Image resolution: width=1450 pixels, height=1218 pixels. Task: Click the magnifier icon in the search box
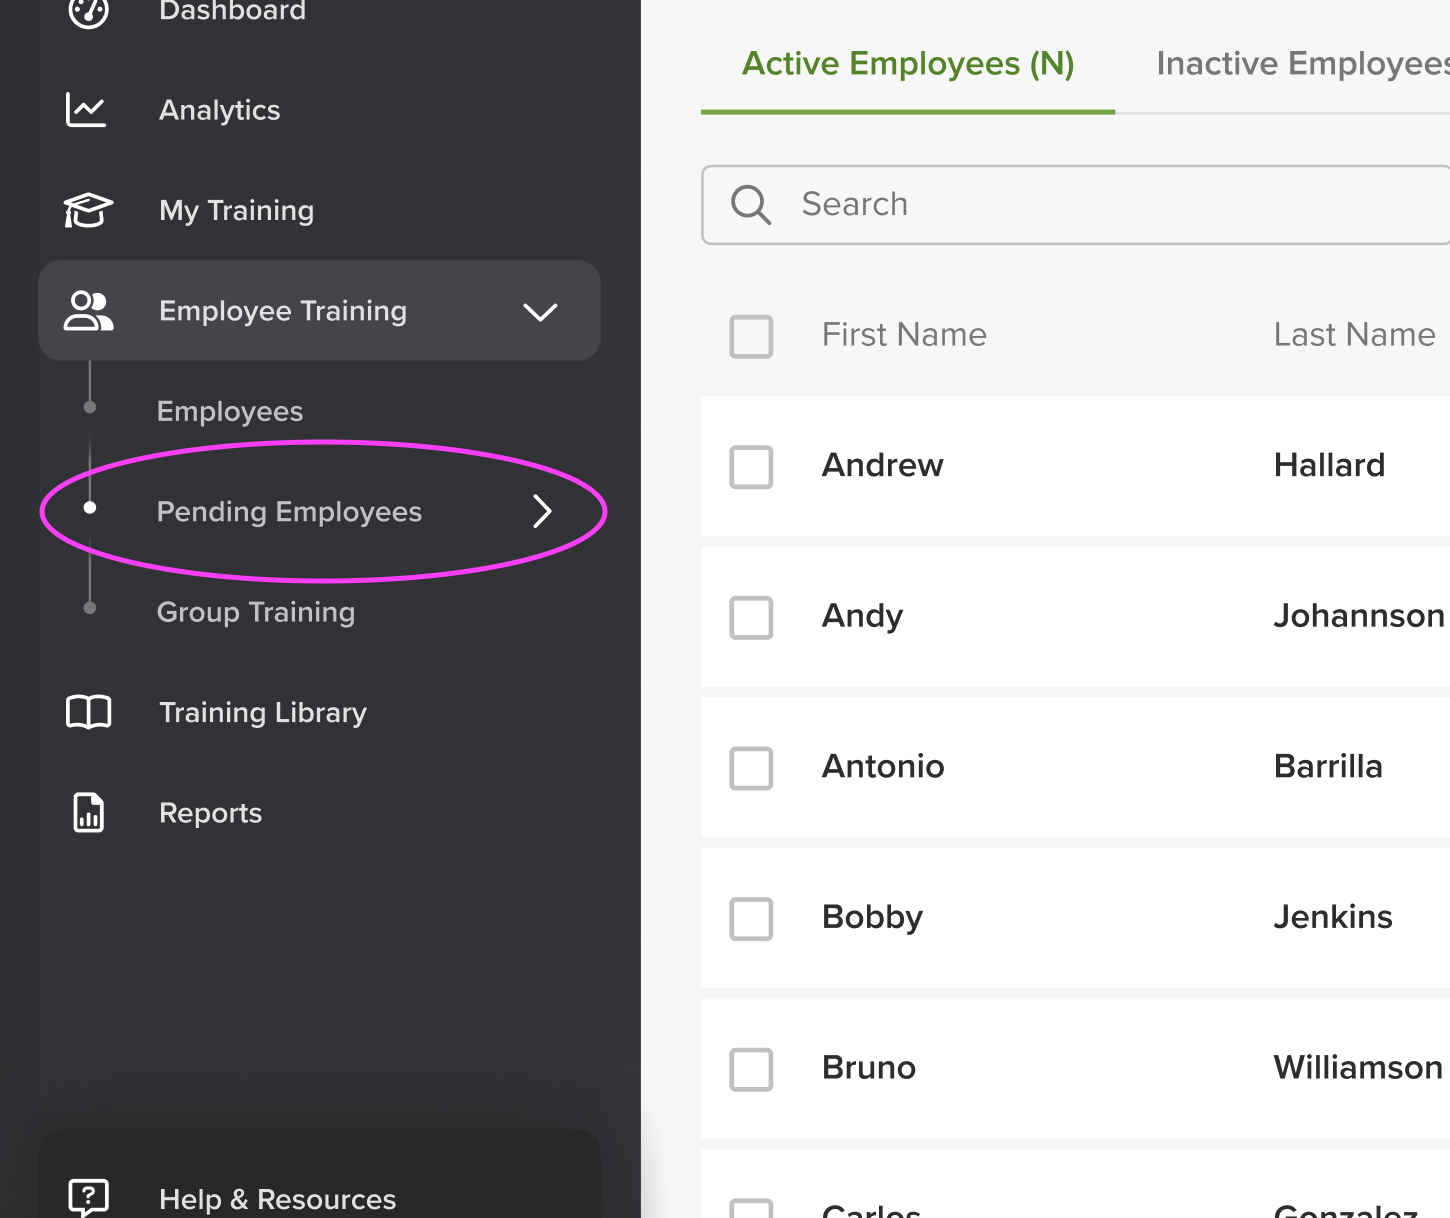click(x=750, y=205)
